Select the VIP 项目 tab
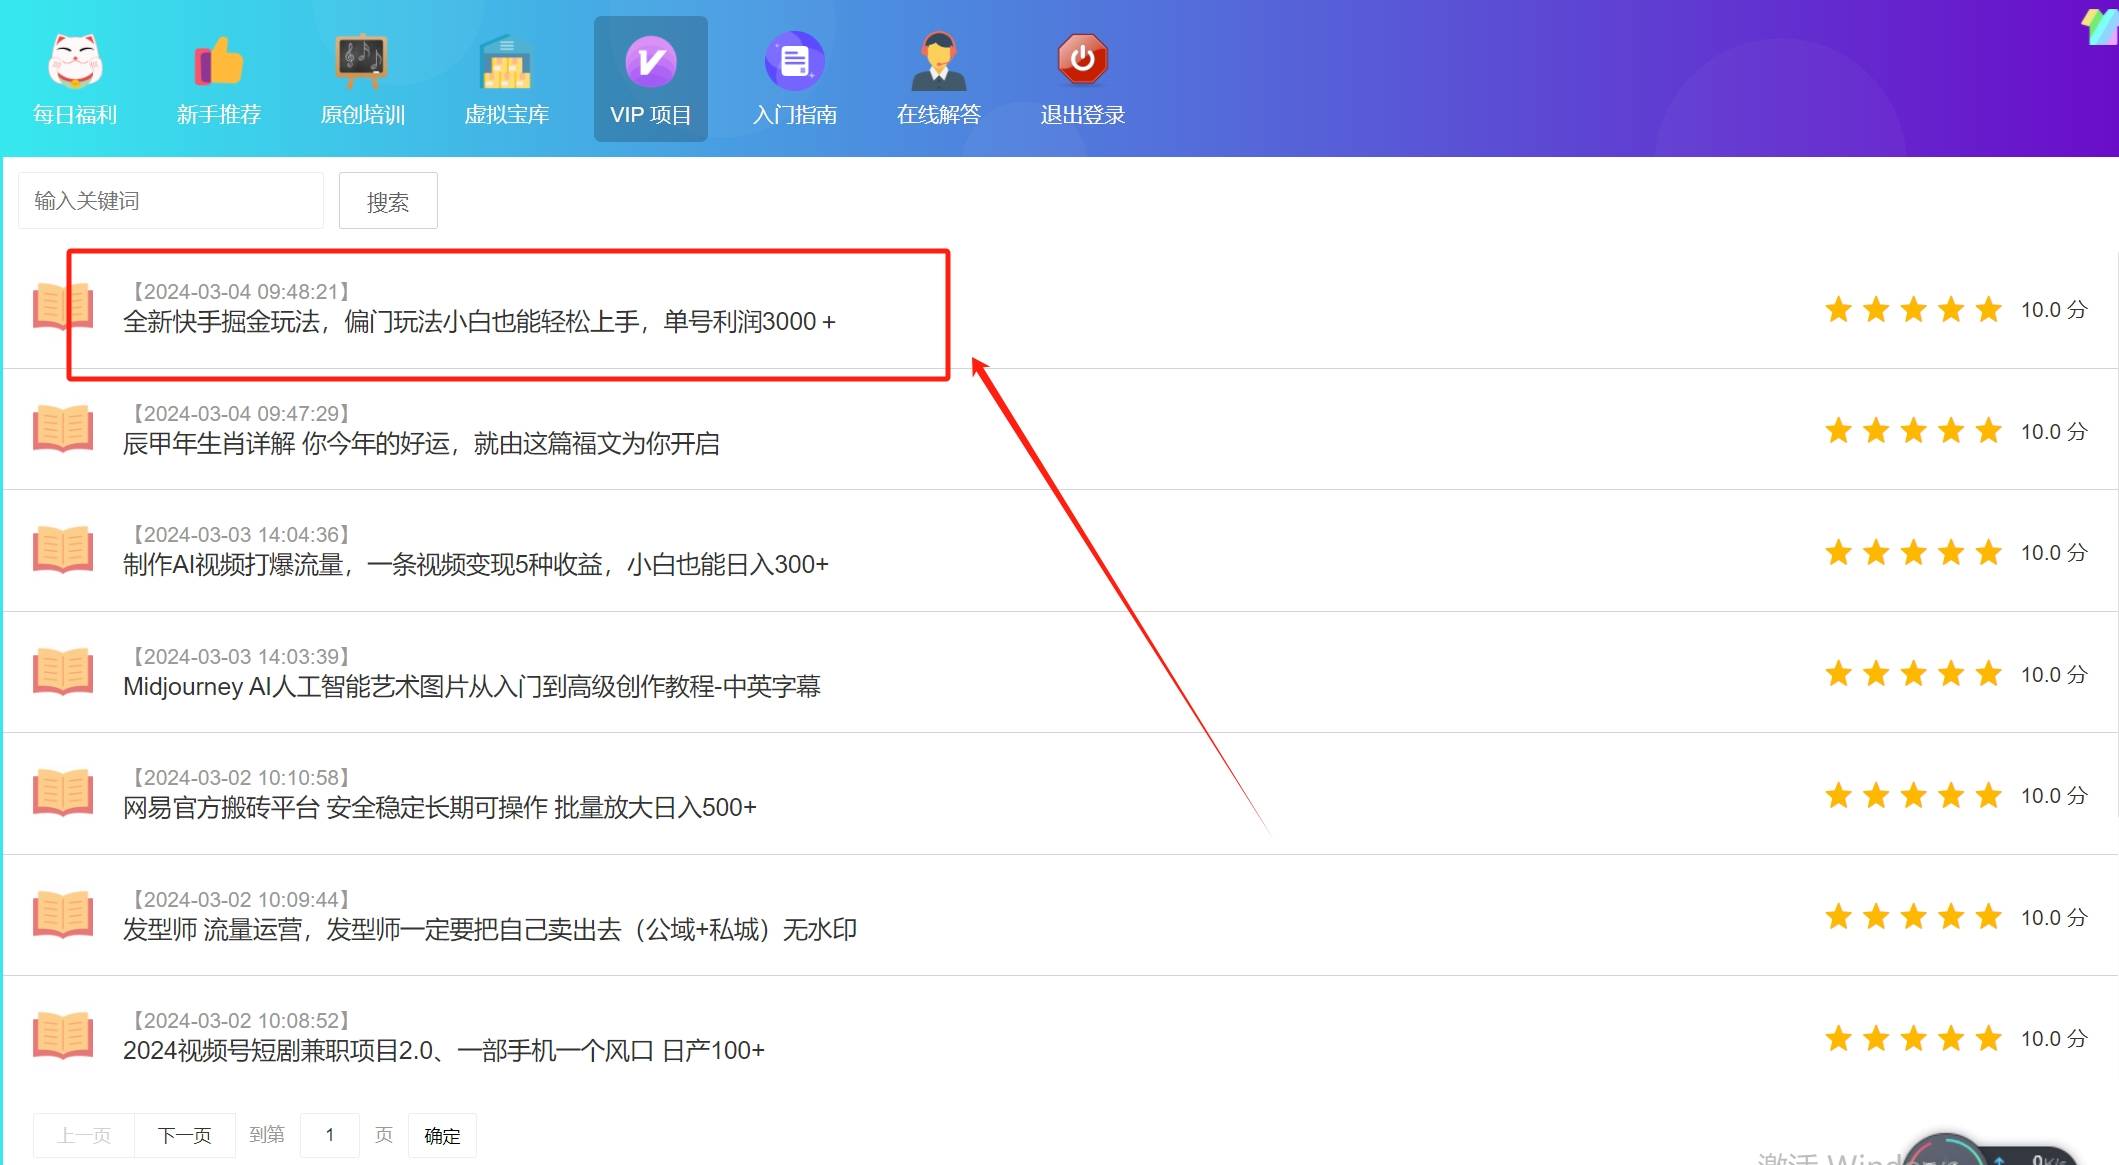 click(x=651, y=79)
